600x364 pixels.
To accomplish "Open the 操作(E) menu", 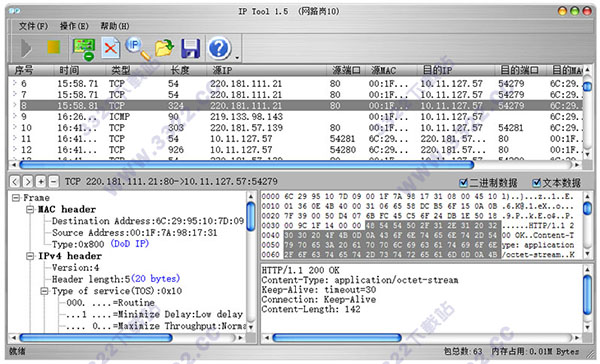I will 74,26.
